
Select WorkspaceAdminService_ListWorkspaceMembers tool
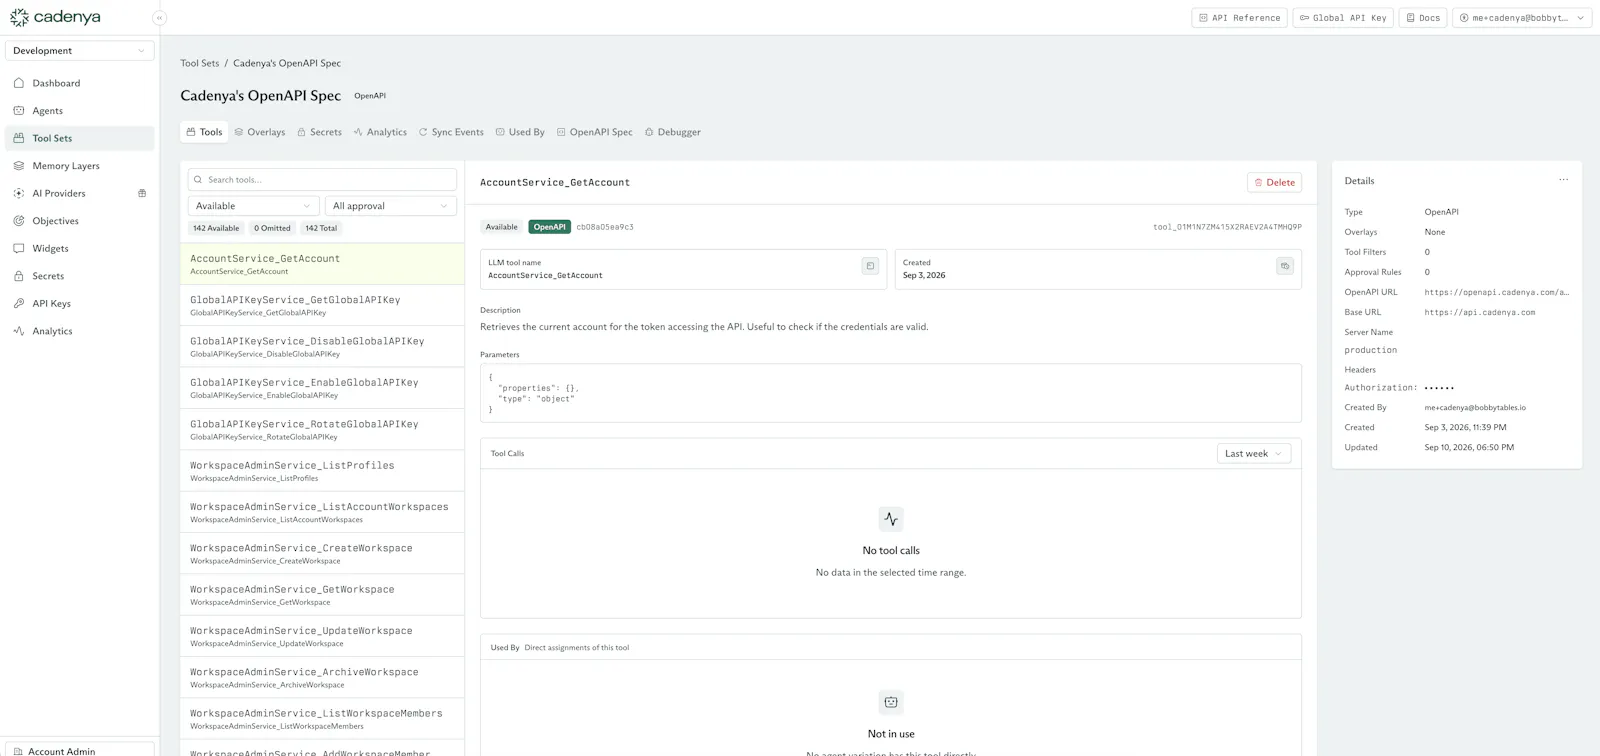(x=322, y=719)
